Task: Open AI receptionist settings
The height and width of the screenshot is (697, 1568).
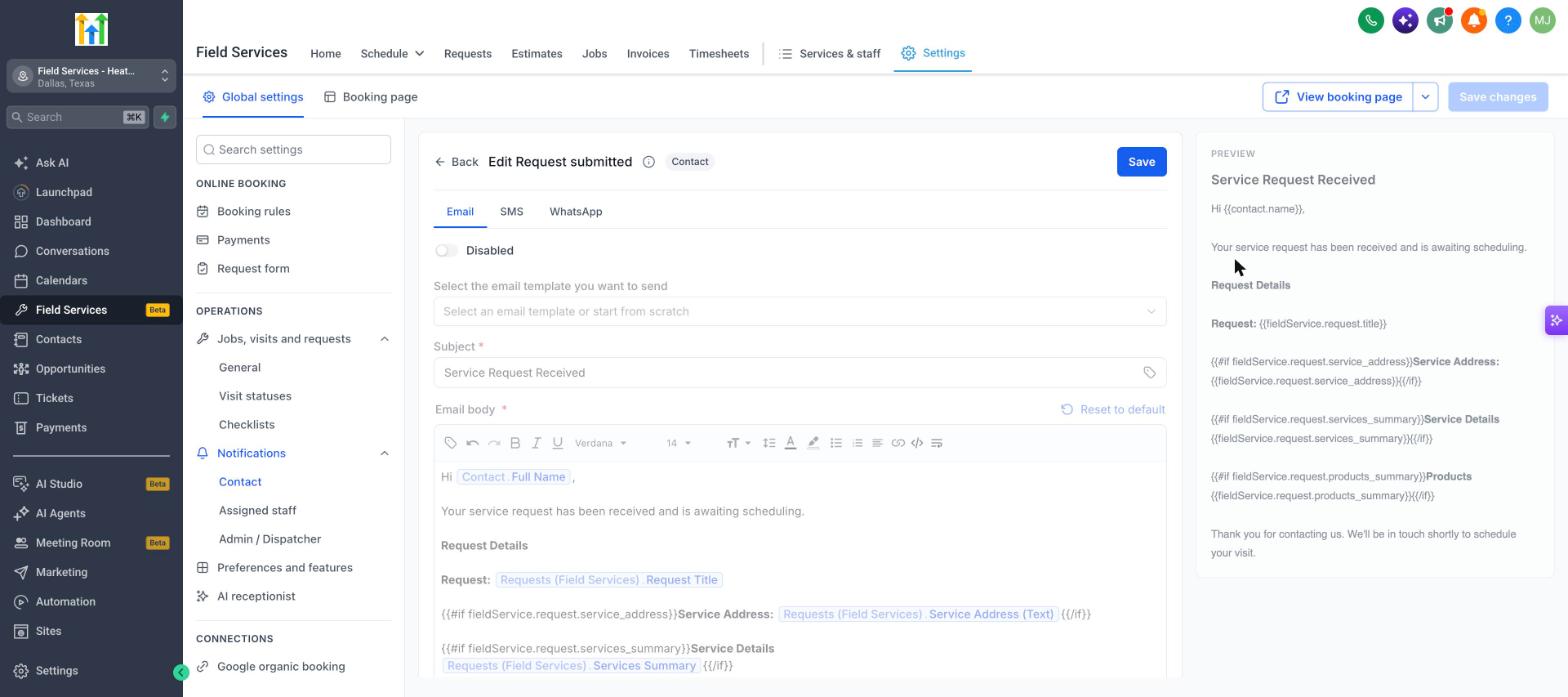Action: pos(256,597)
